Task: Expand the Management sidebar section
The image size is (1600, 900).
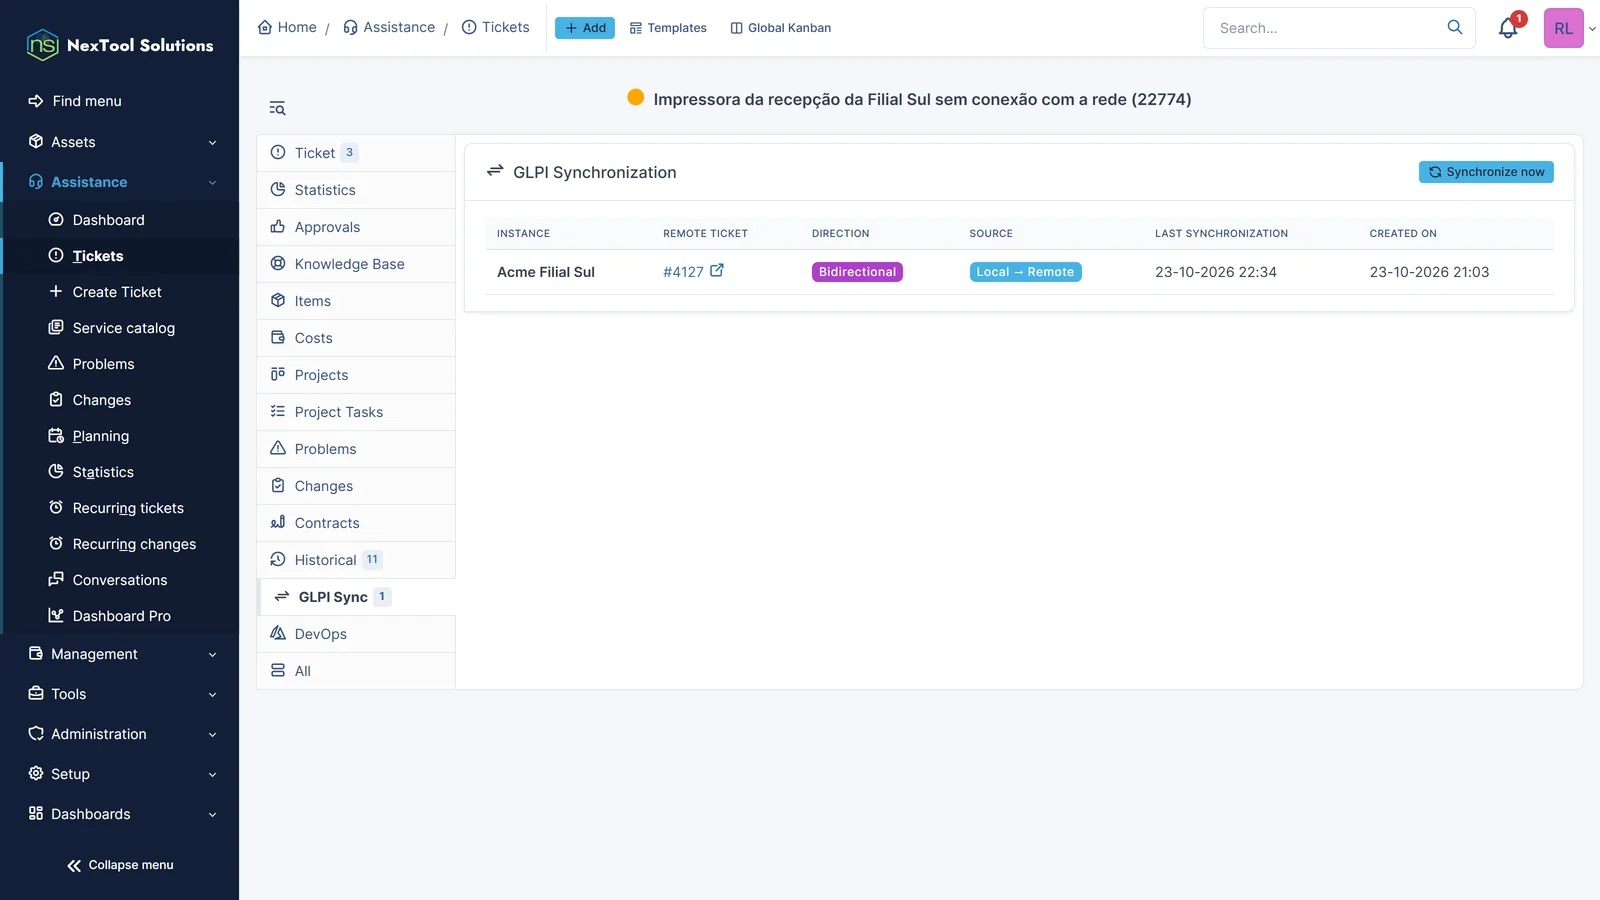Action: tap(120, 654)
